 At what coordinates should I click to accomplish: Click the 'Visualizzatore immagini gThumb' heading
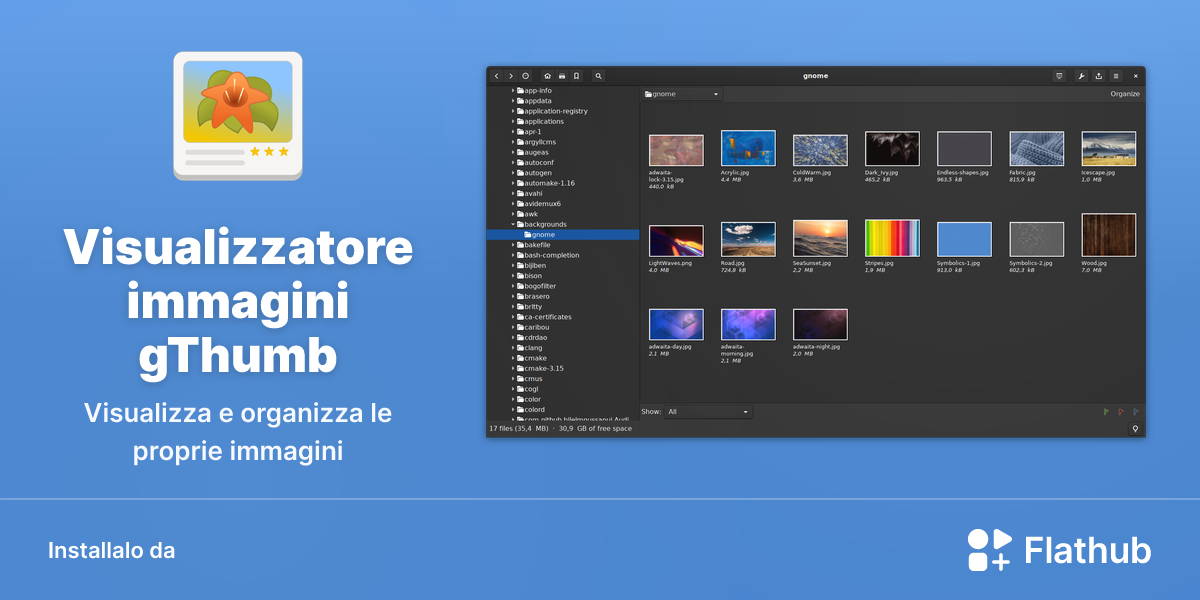tap(238, 302)
